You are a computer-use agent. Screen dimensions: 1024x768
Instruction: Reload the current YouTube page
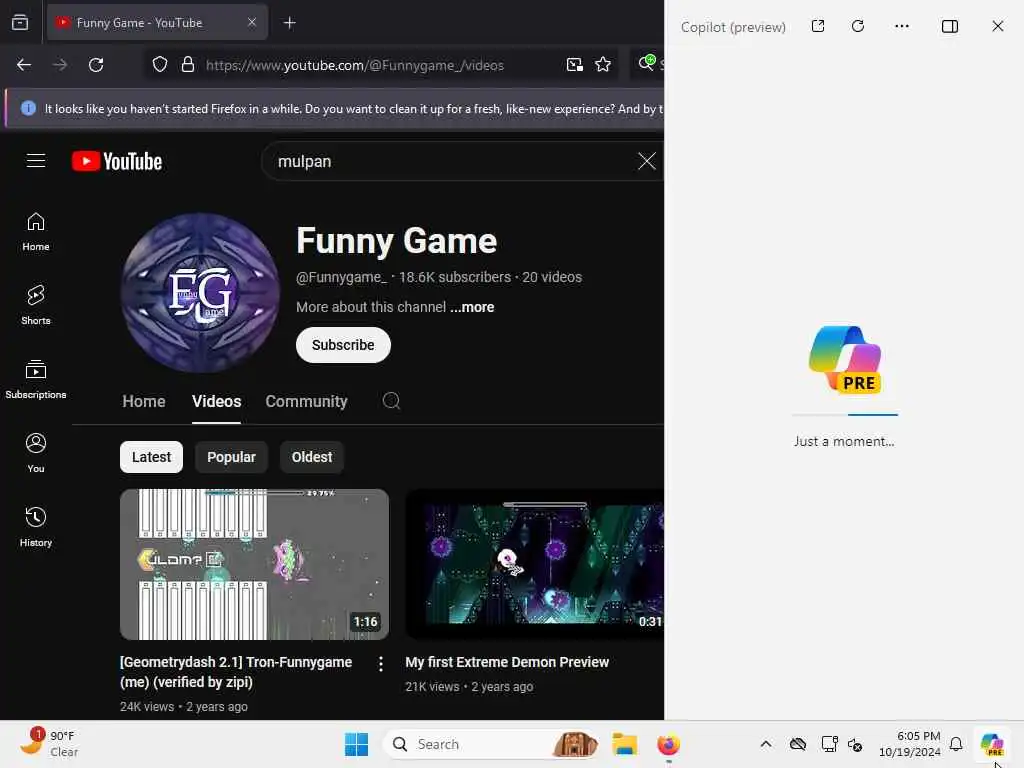tap(96, 65)
